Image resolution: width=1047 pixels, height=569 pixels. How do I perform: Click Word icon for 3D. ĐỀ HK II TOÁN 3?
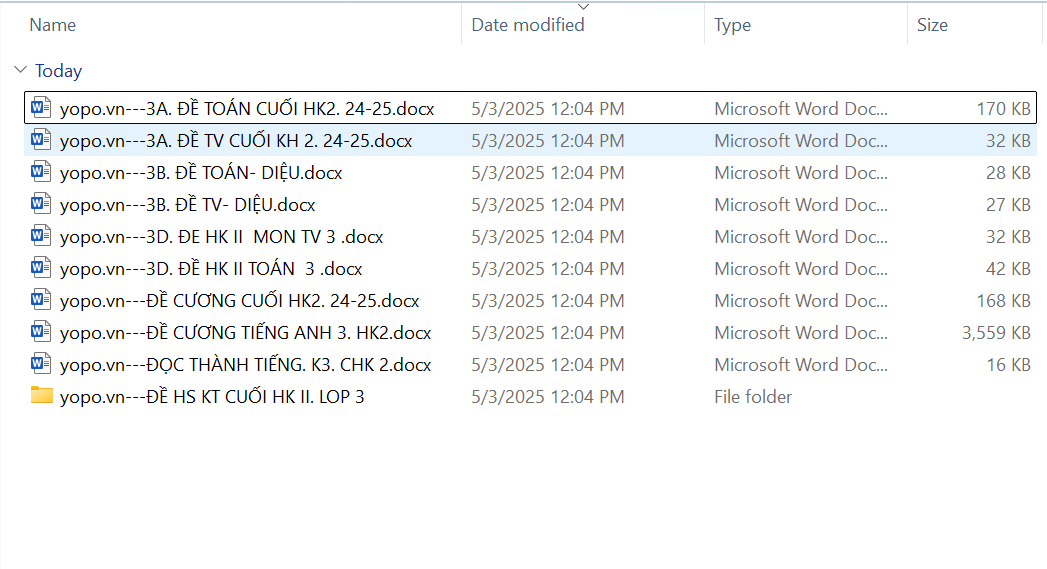41,268
